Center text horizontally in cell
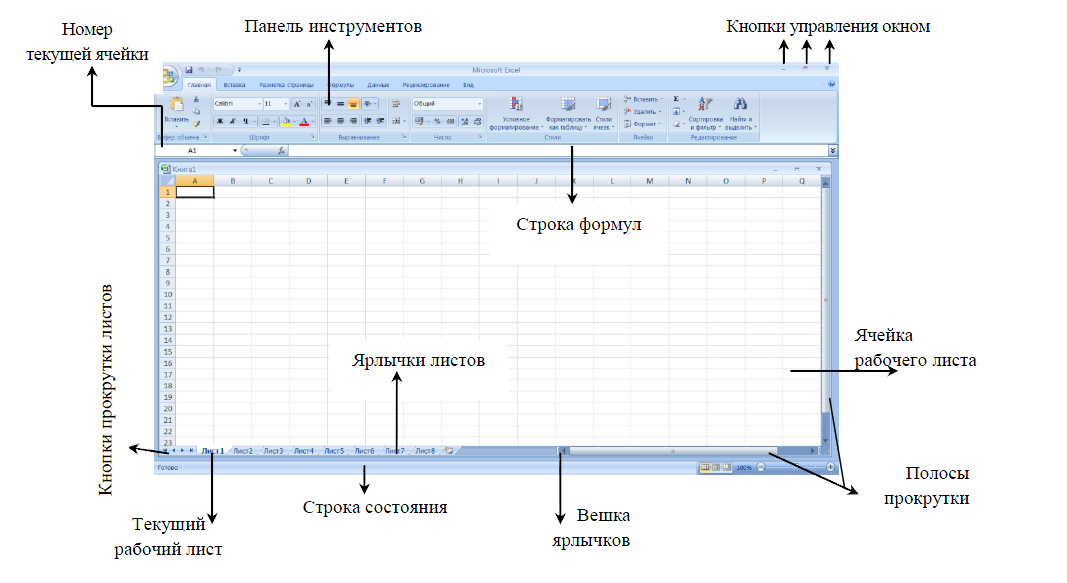 tap(340, 121)
